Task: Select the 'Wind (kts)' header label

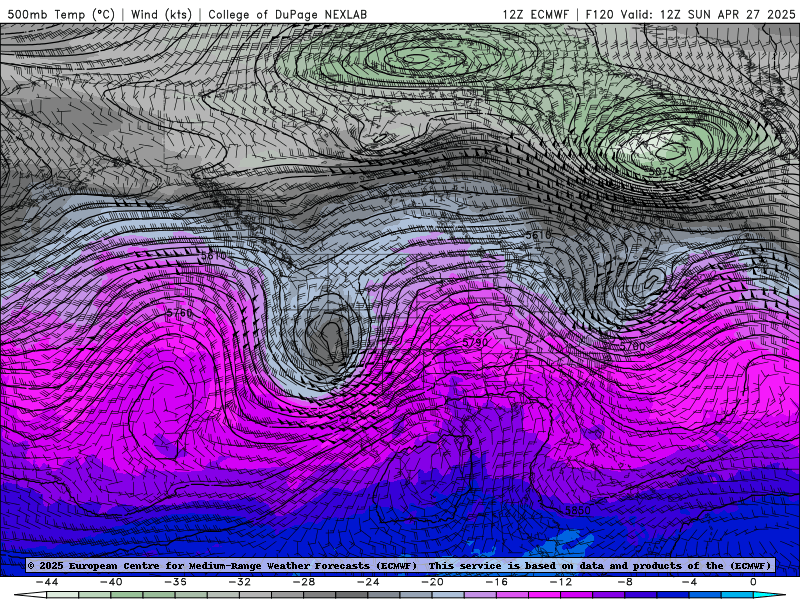Action: pos(161,14)
